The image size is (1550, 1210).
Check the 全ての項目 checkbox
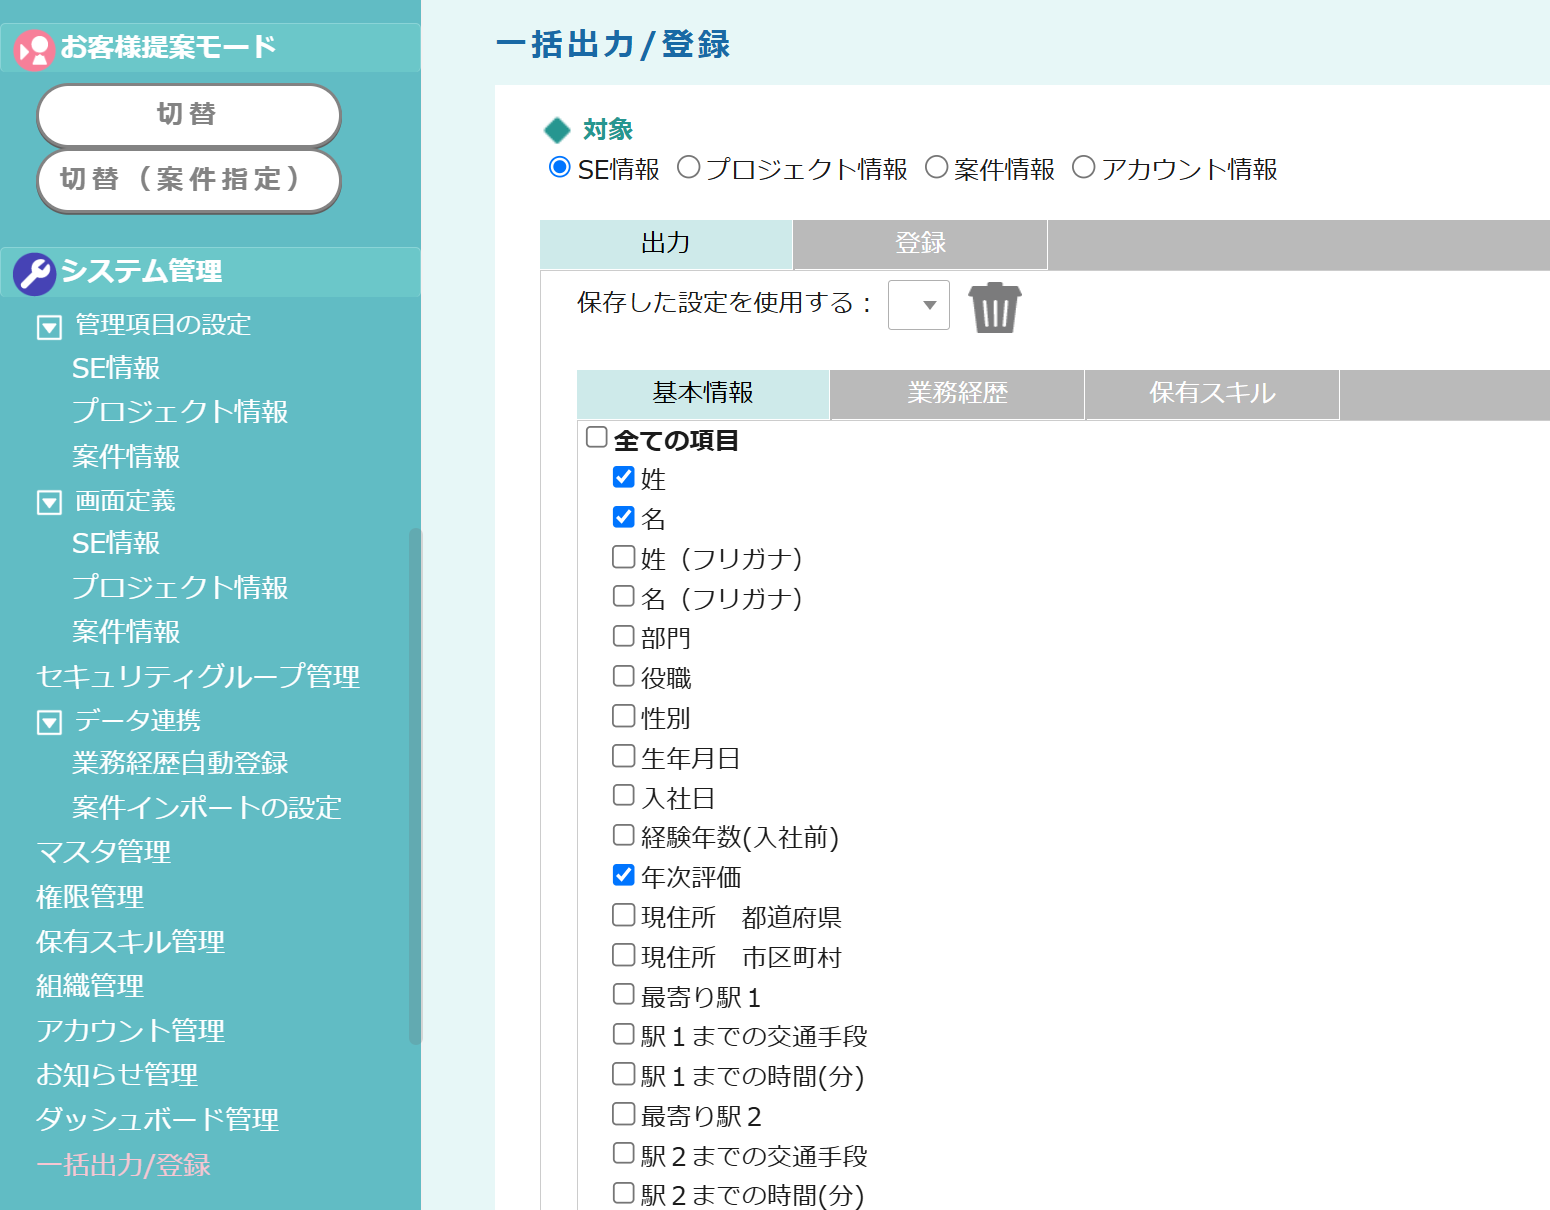597,438
